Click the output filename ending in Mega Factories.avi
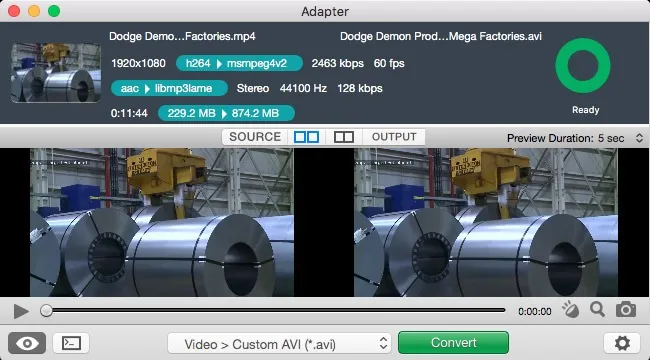This screenshot has height=360, width=650. 441,36
